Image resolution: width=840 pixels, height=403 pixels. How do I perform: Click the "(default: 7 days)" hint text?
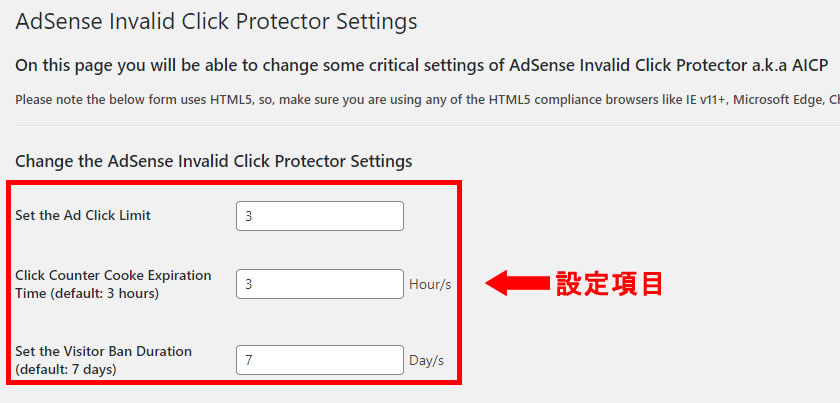click(65, 369)
